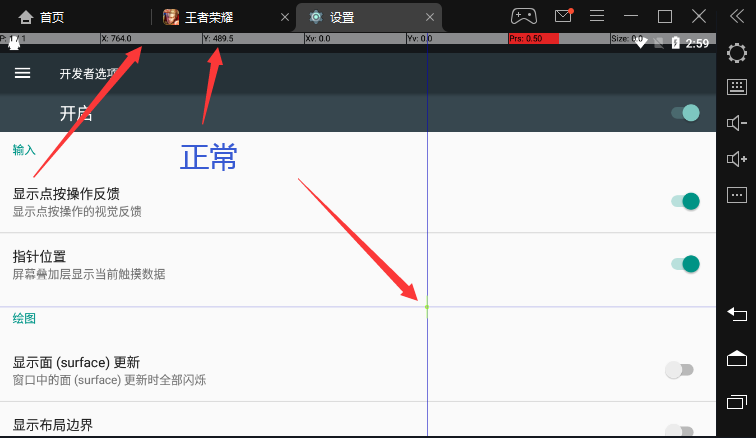The image size is (756, 438).
Task: Close the 设置 tab
Action: point(431,17)
